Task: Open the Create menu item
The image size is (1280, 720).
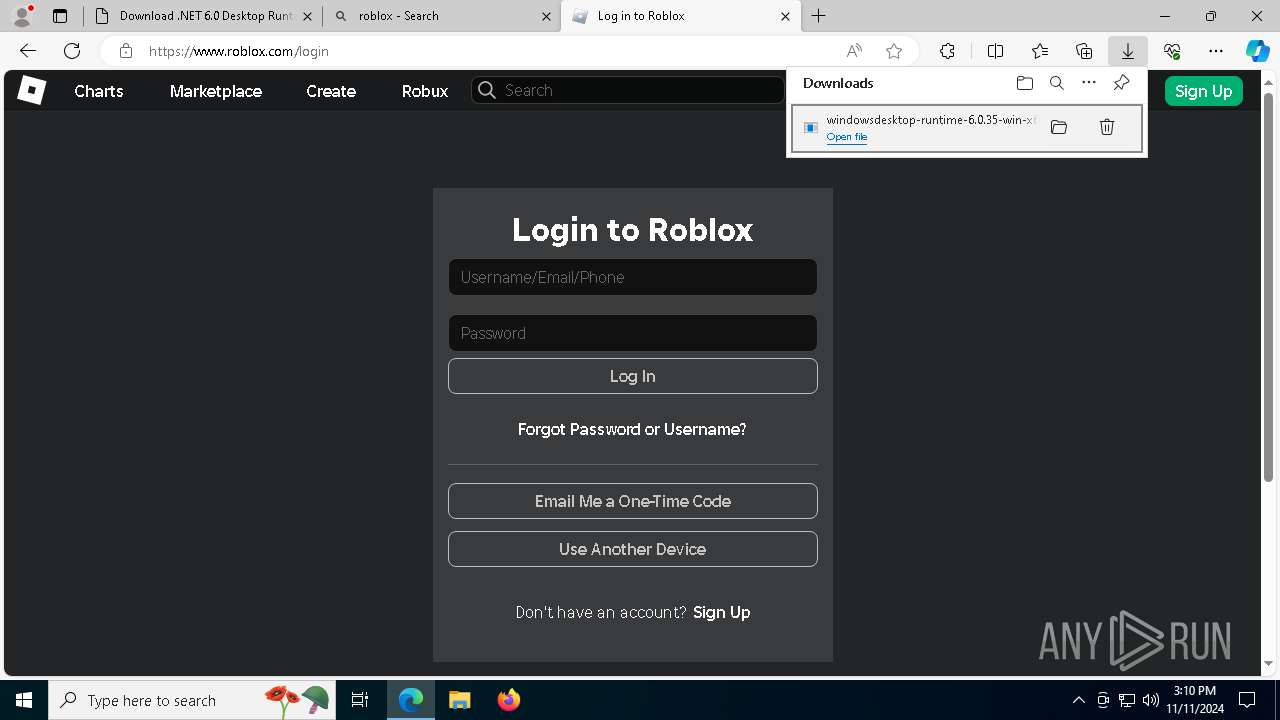Action: click(331, 91)
